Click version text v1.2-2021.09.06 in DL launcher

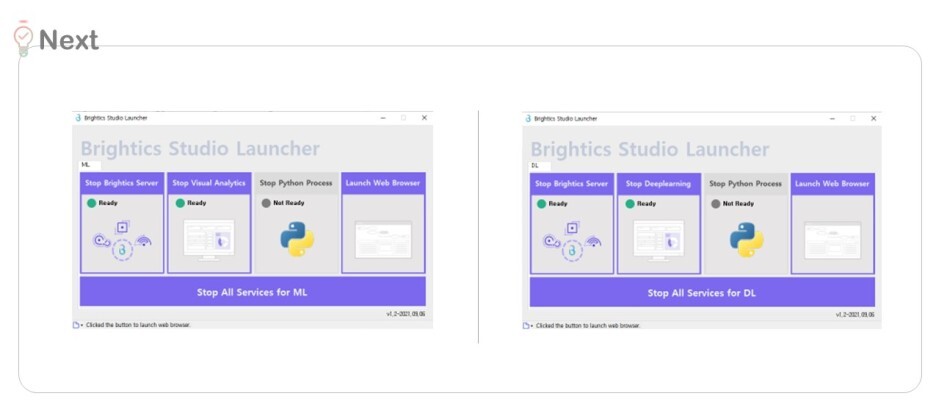pos(855,314)
